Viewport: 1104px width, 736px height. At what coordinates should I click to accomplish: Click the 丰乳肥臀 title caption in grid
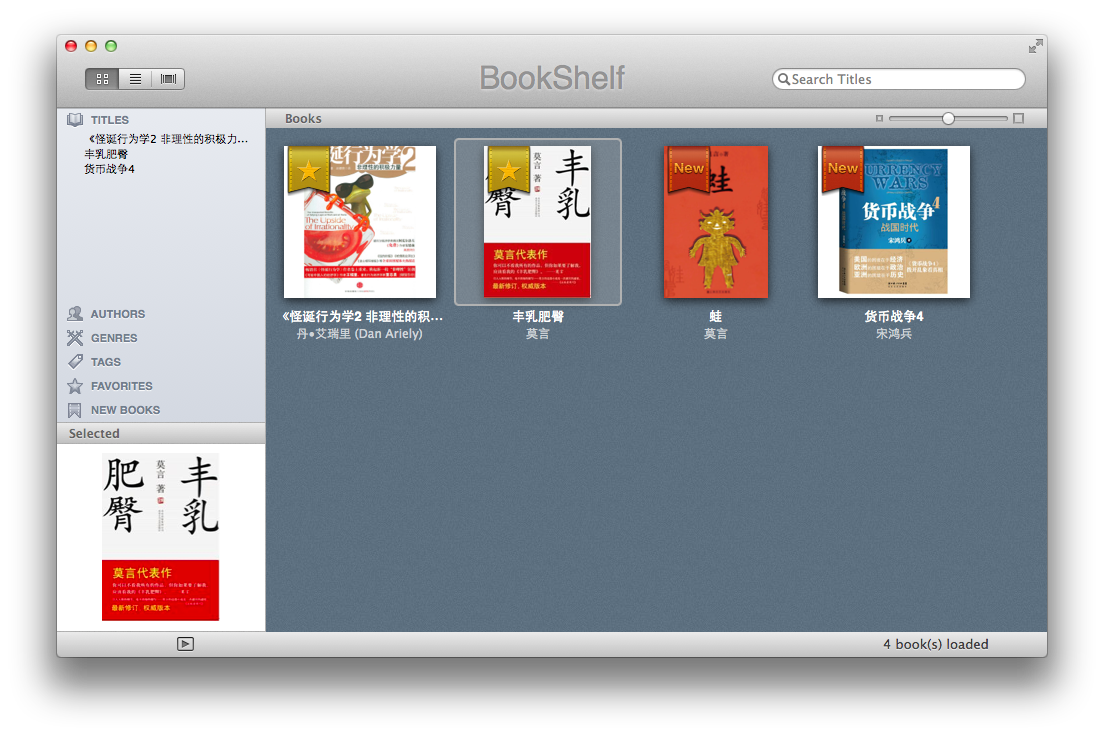537,317
